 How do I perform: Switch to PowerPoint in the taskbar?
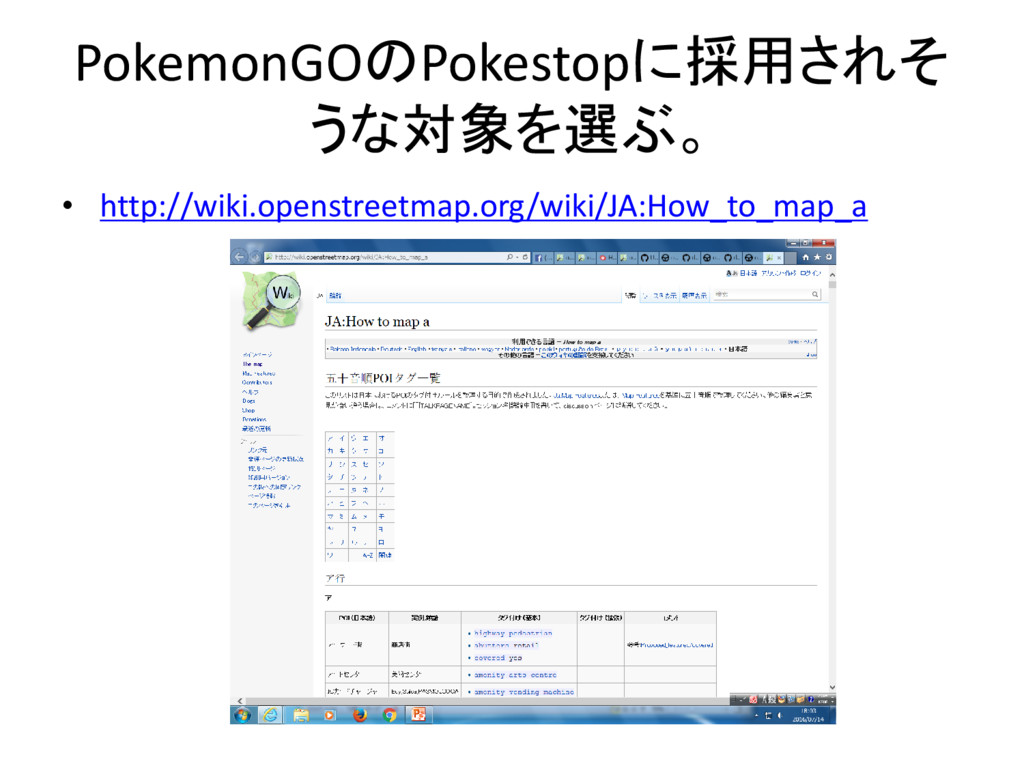[418, 715]
